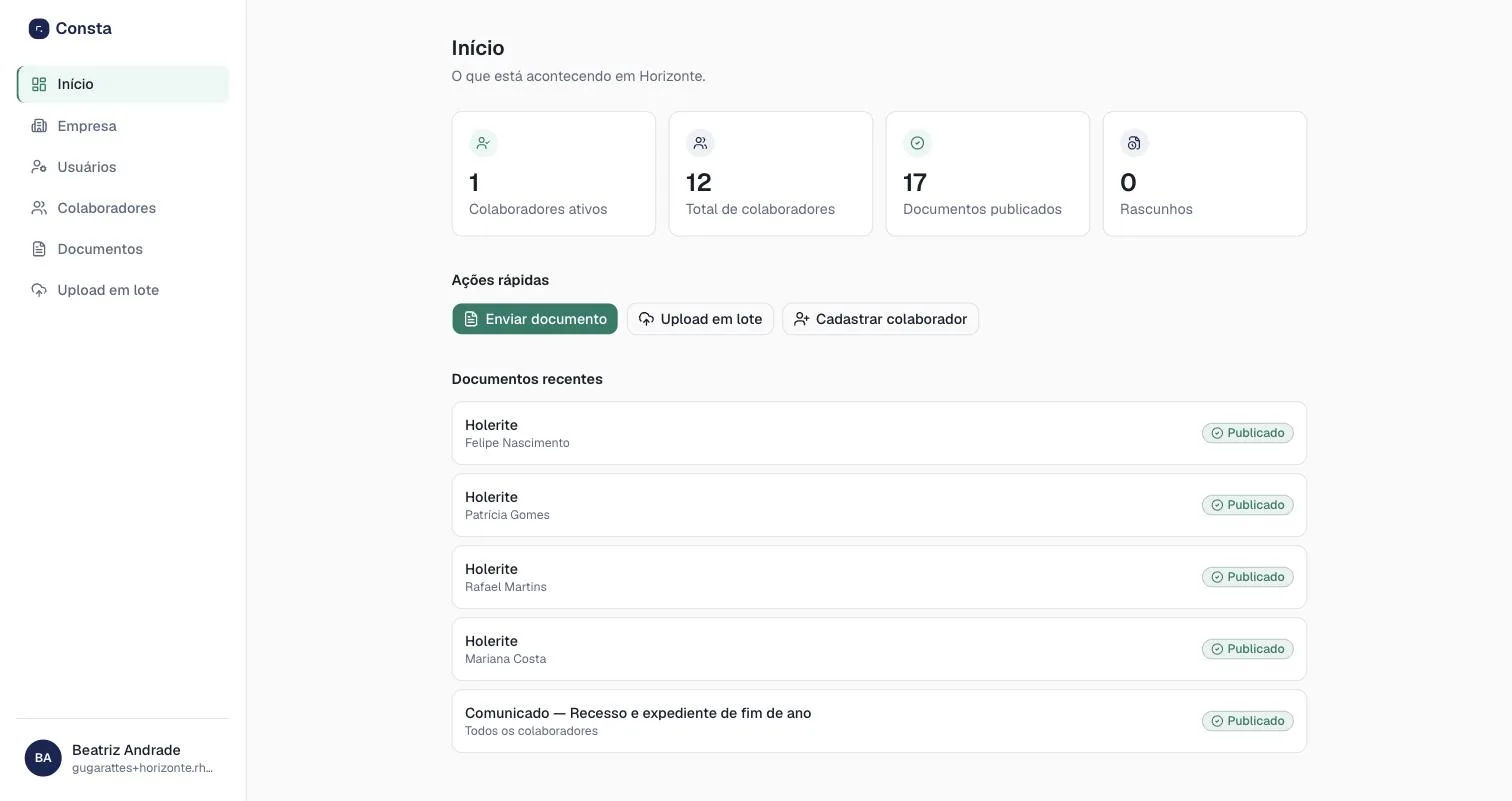
Task: Navigate to Colaboradores
Action: 123,208
